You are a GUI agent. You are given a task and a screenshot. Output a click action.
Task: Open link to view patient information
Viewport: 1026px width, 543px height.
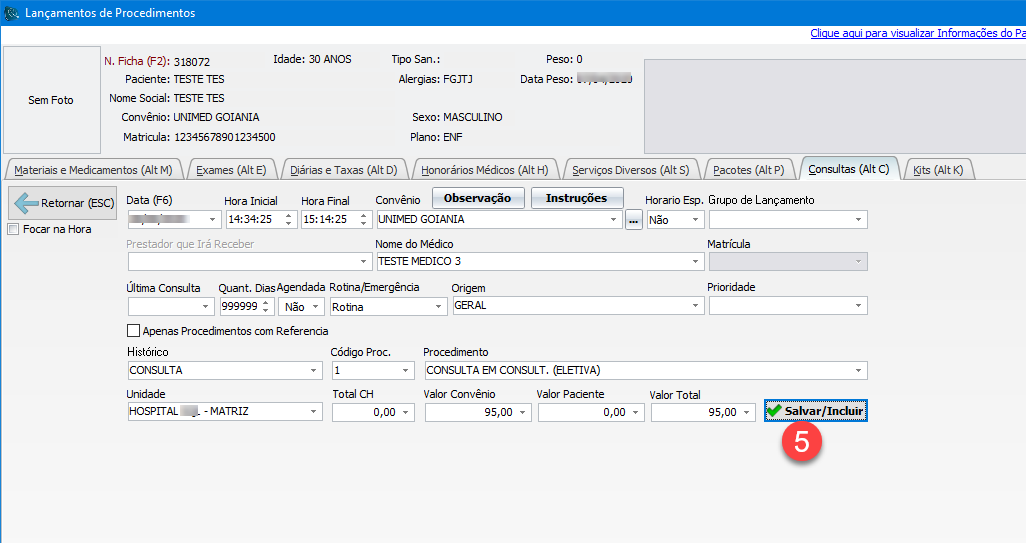click(x=917, y=33)
